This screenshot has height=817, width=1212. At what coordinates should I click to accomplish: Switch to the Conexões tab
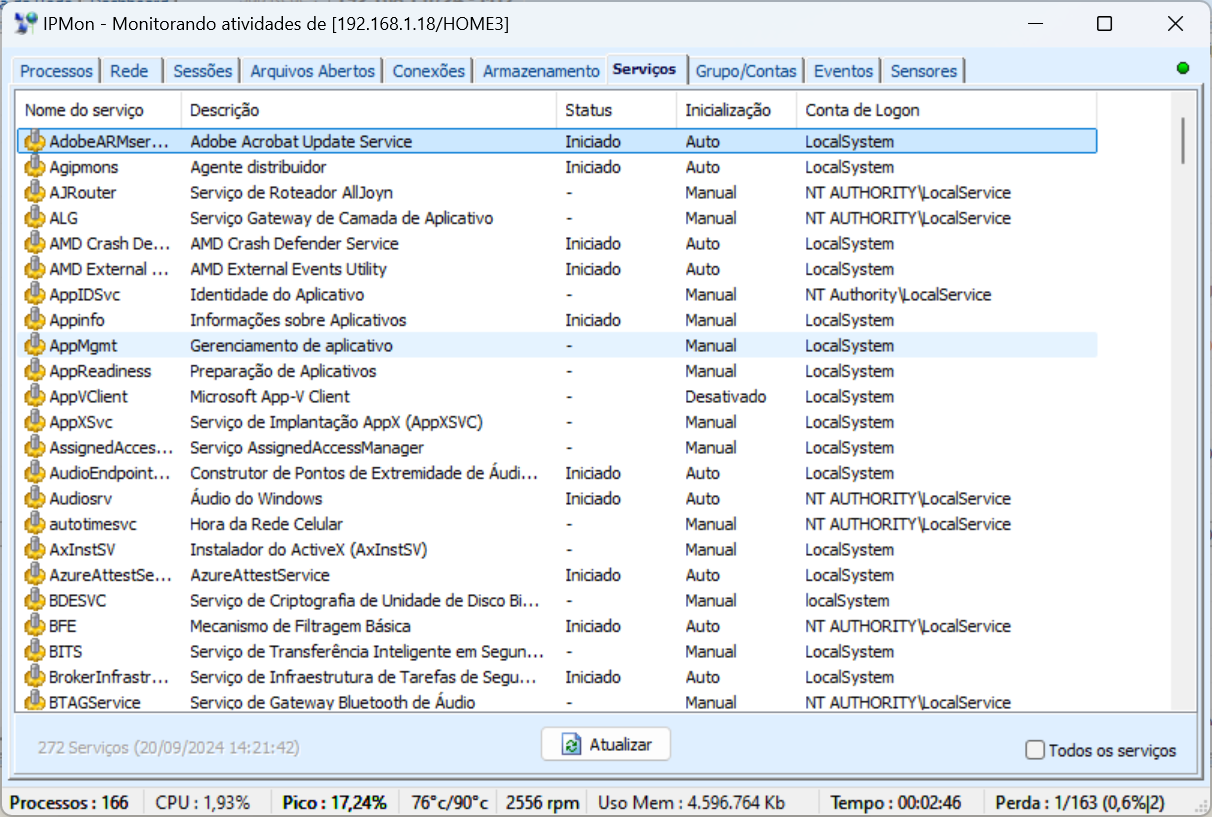[429, 71]
